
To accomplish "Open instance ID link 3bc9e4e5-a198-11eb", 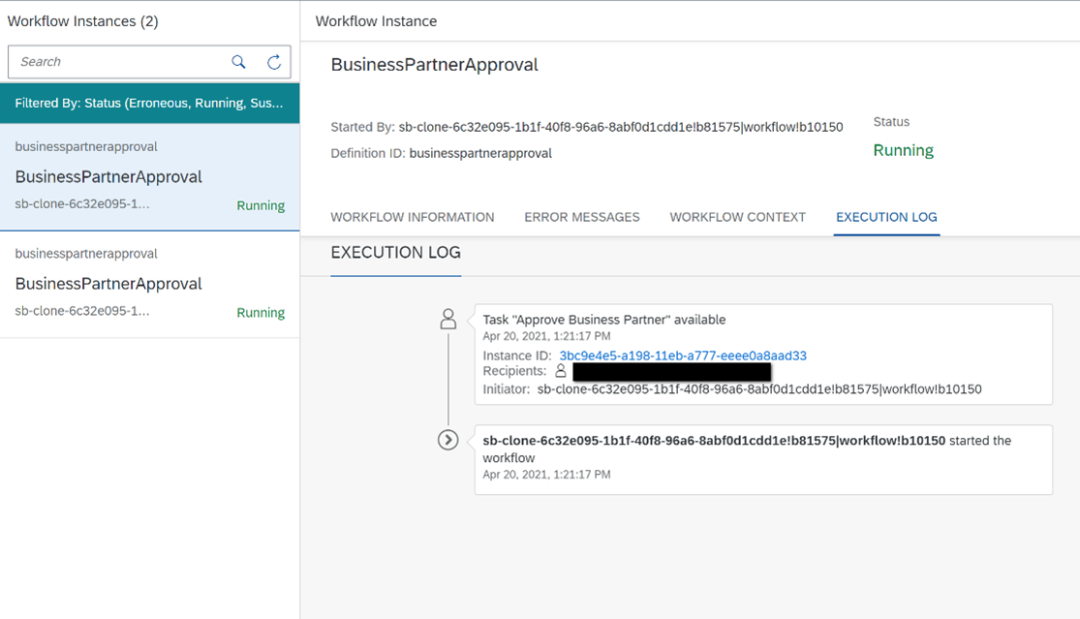I will (683, 355).
